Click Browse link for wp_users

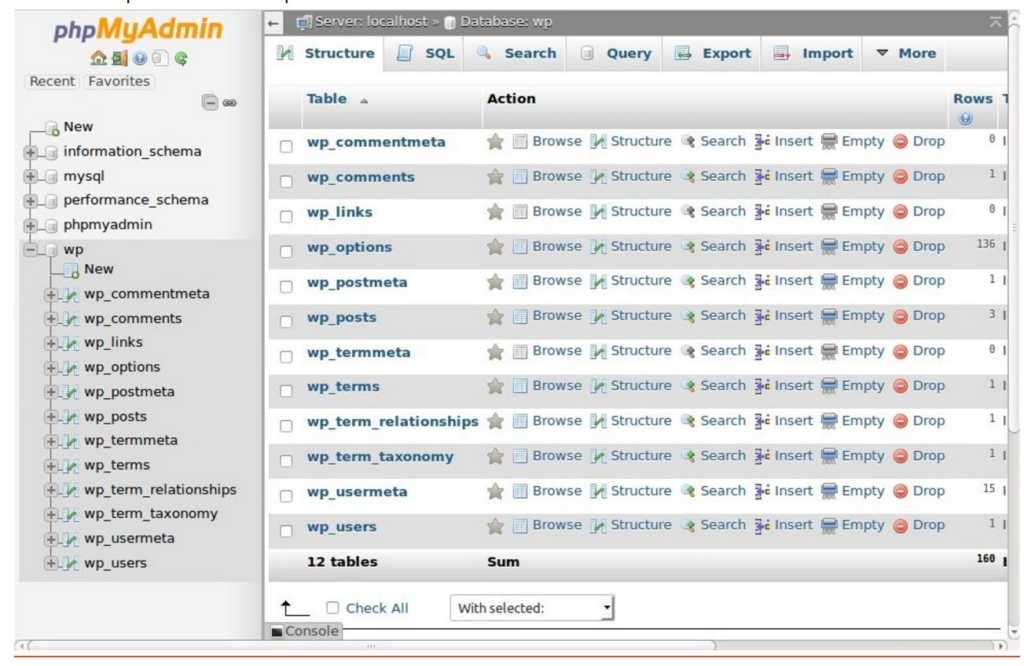pyautogui.click(x=557, y=525)
